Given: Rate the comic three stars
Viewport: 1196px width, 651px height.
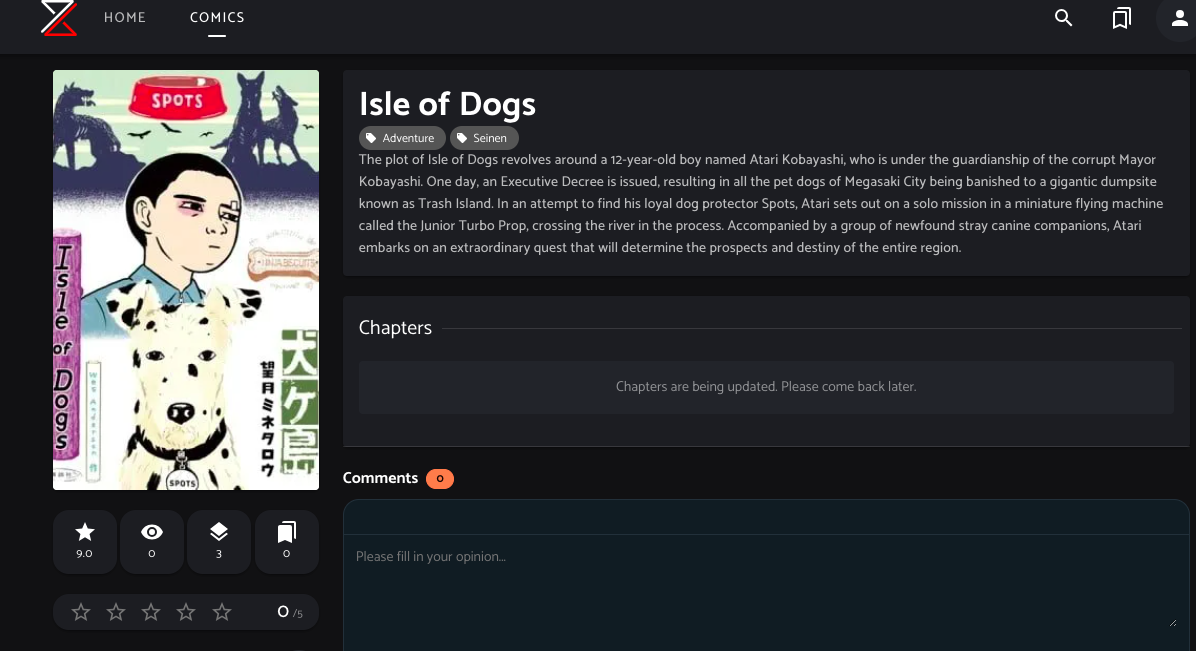Looking at the screenshot, I should click(151, 612).
